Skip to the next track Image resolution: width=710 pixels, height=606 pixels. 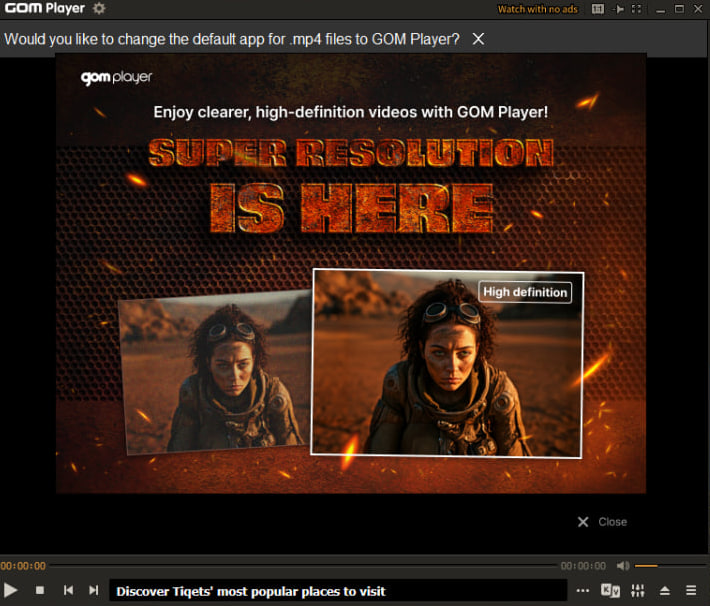[x=94, y=590]
